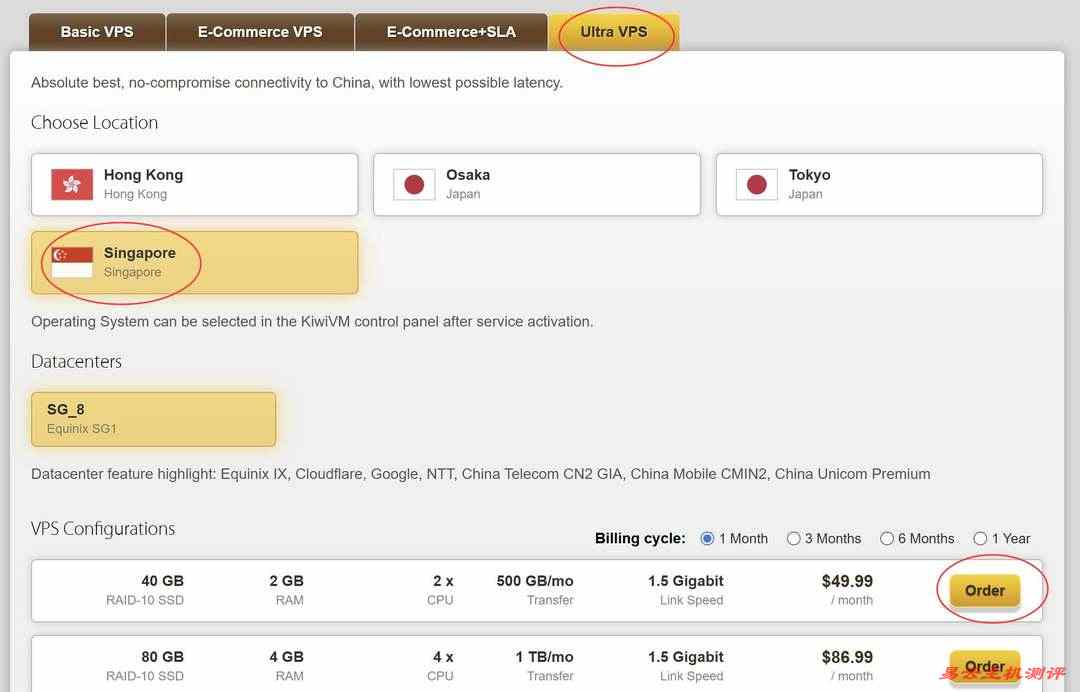This screenshot has height=692, width=1080.
Task: Order the $49.99 per month plan
Action: [x=985, y=591]
